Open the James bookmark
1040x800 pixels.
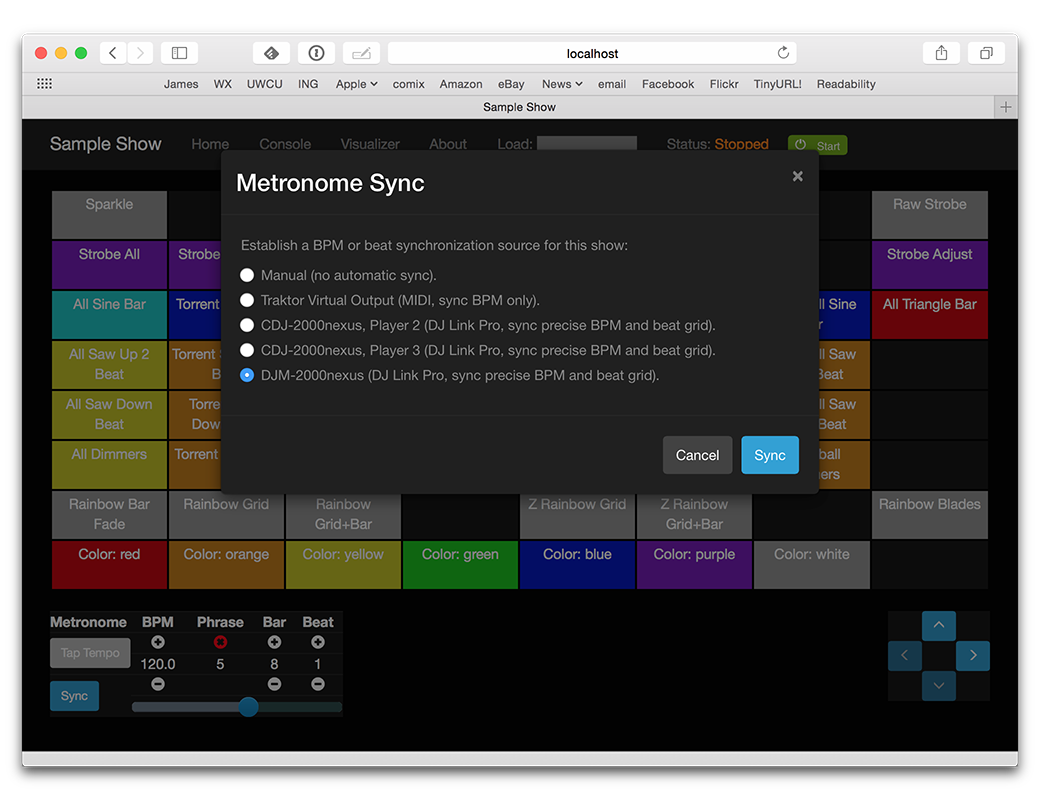tap(181, 84)
